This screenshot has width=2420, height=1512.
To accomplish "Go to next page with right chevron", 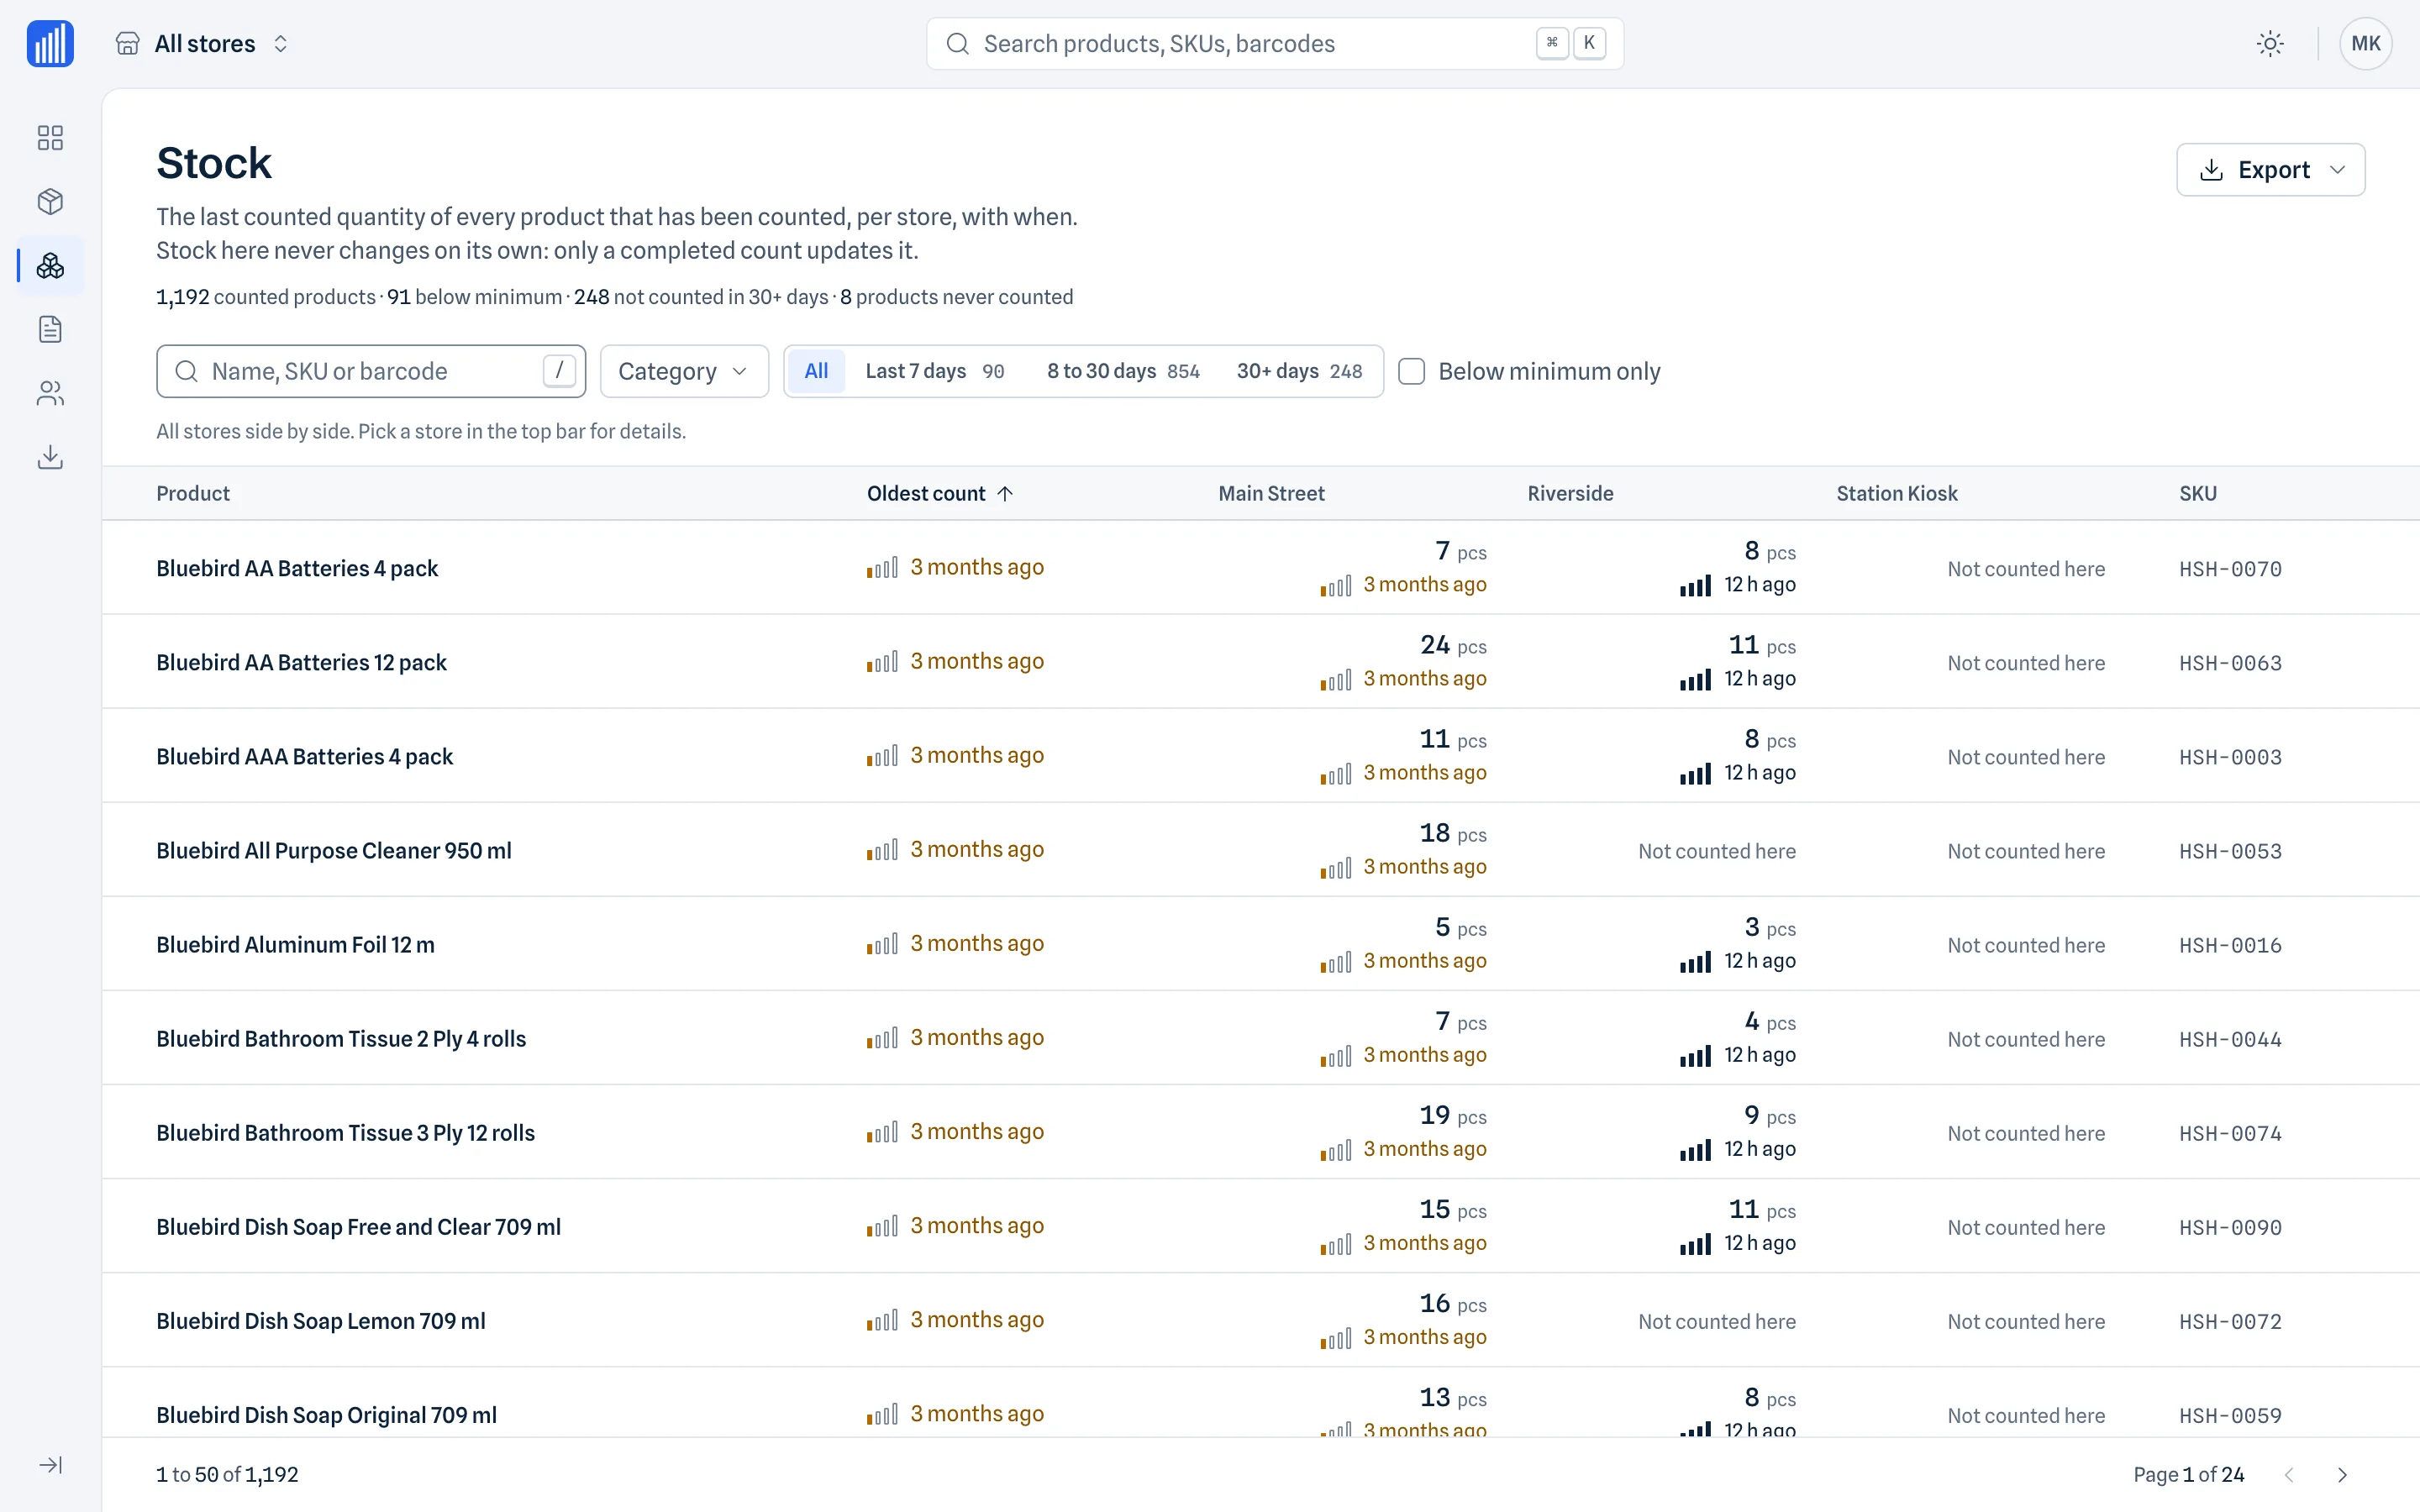I will (x=2342, y=1475).
